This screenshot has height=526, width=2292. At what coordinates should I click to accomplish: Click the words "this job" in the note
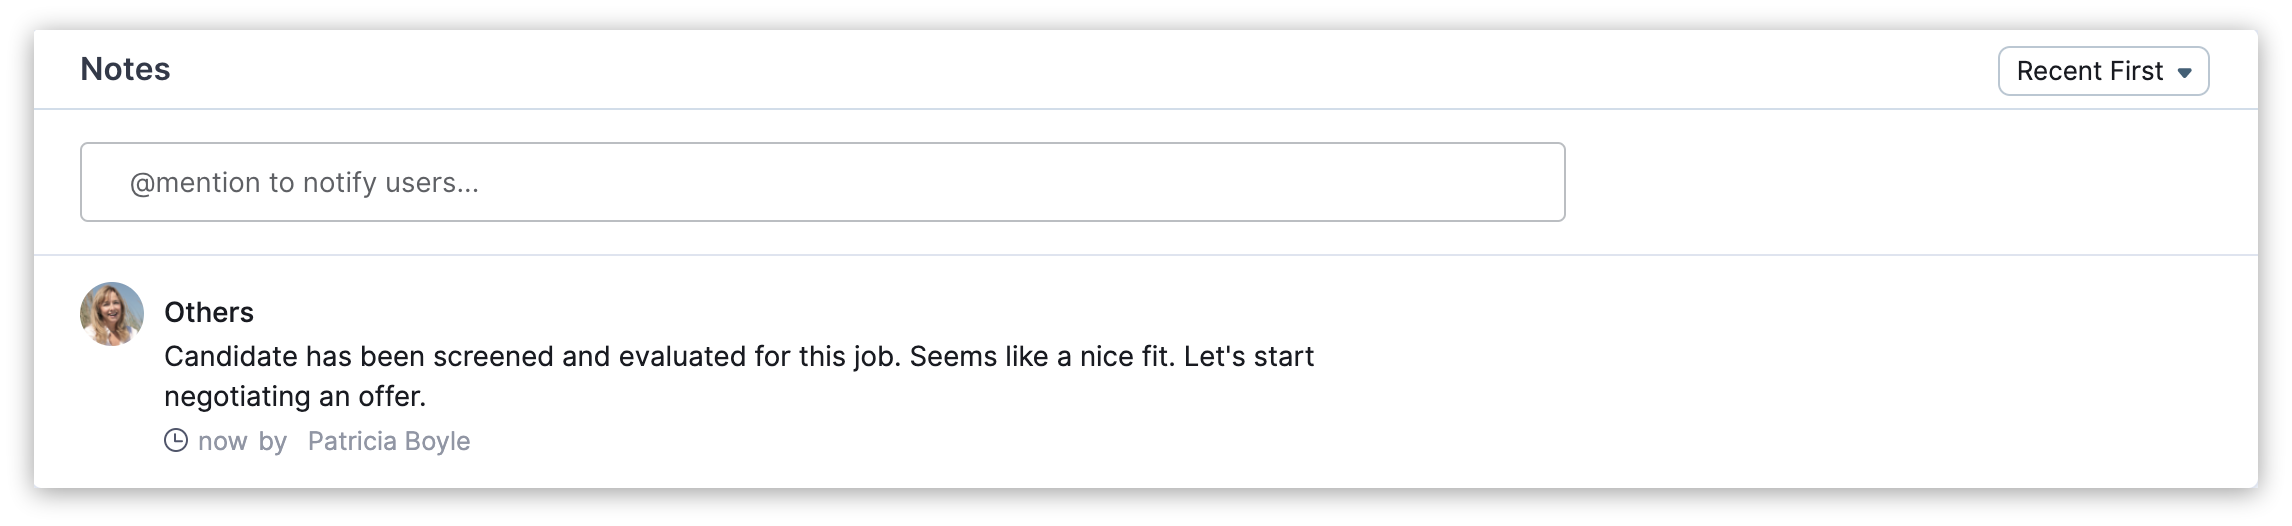click(849, 357)
